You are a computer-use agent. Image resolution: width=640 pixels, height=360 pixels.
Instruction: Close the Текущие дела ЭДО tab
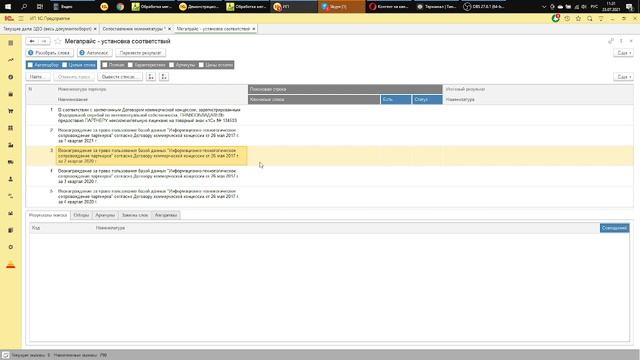coord(95,29)
